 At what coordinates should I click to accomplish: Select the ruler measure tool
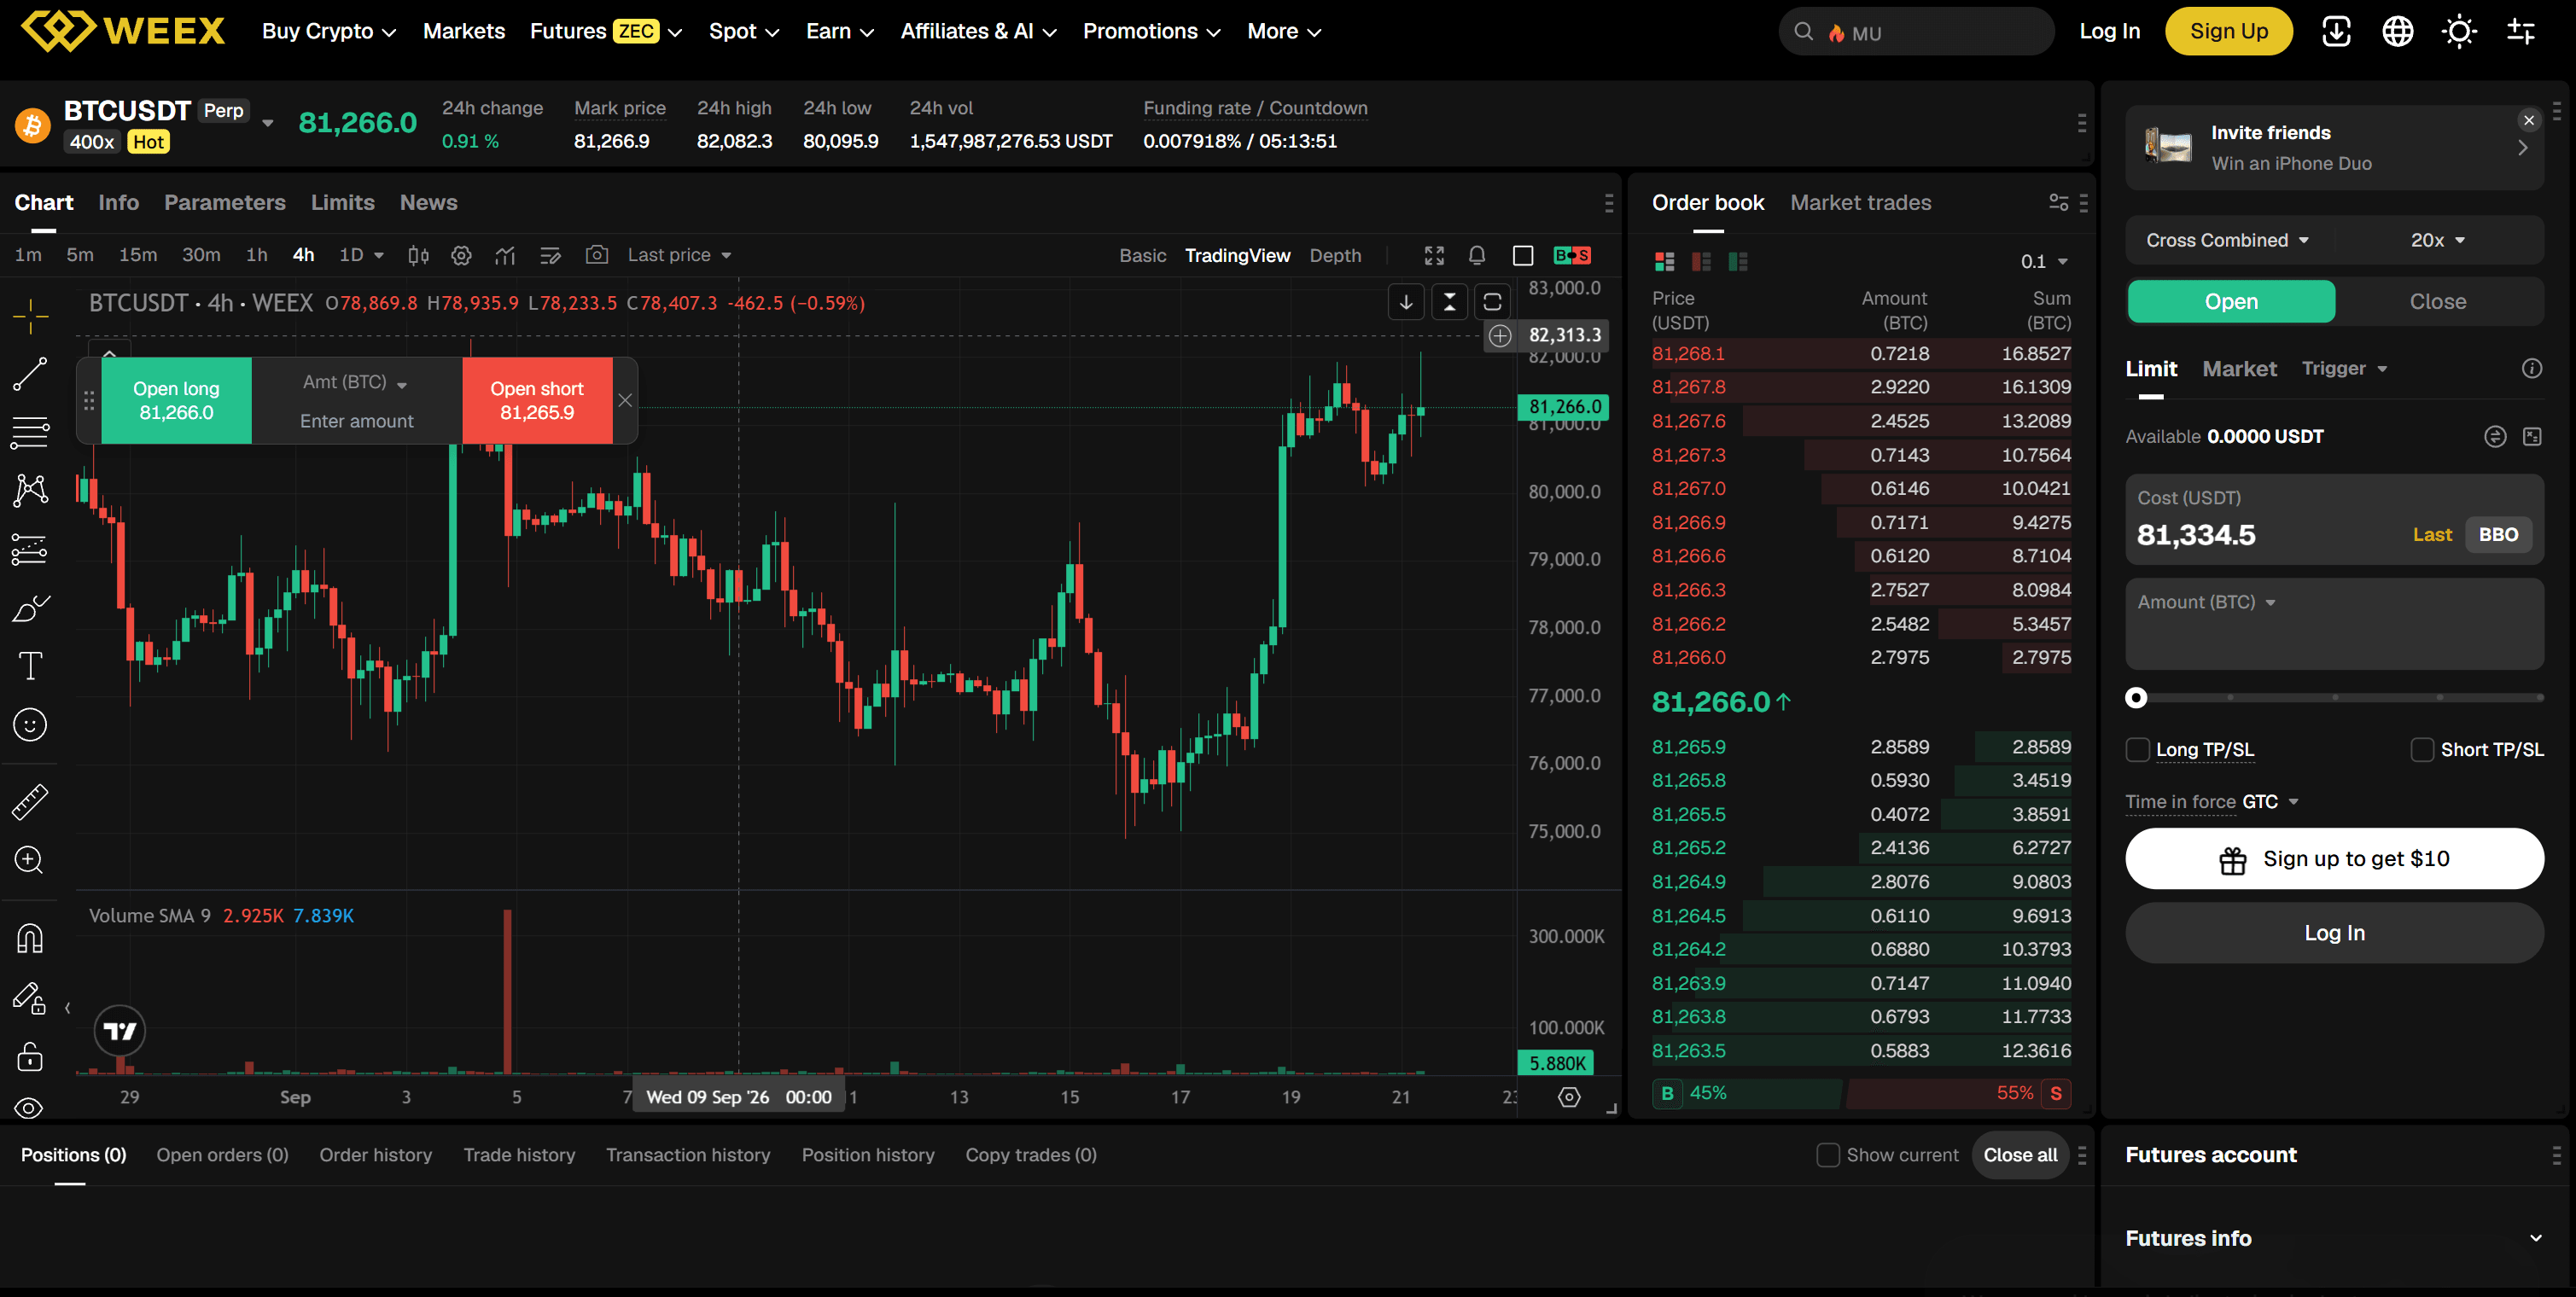30,802
